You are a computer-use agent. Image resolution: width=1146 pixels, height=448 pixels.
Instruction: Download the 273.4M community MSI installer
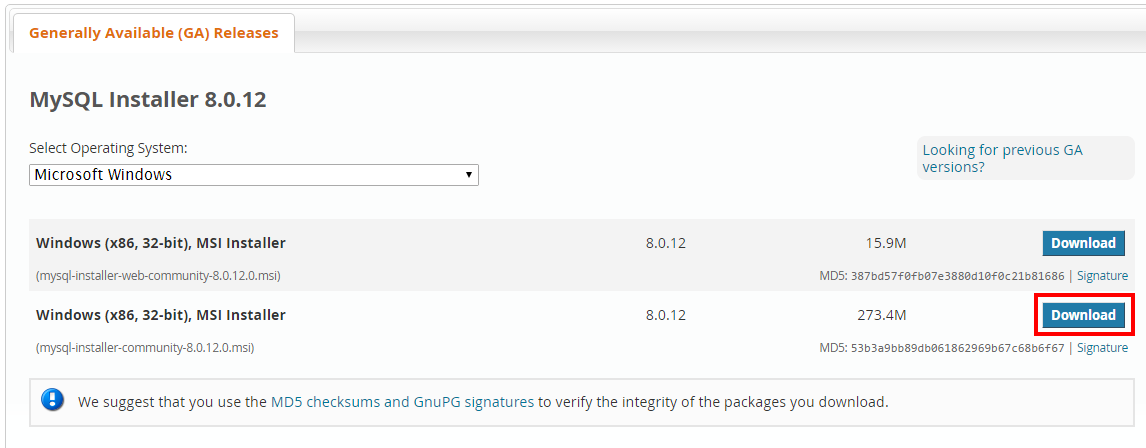pos(1083,315)
